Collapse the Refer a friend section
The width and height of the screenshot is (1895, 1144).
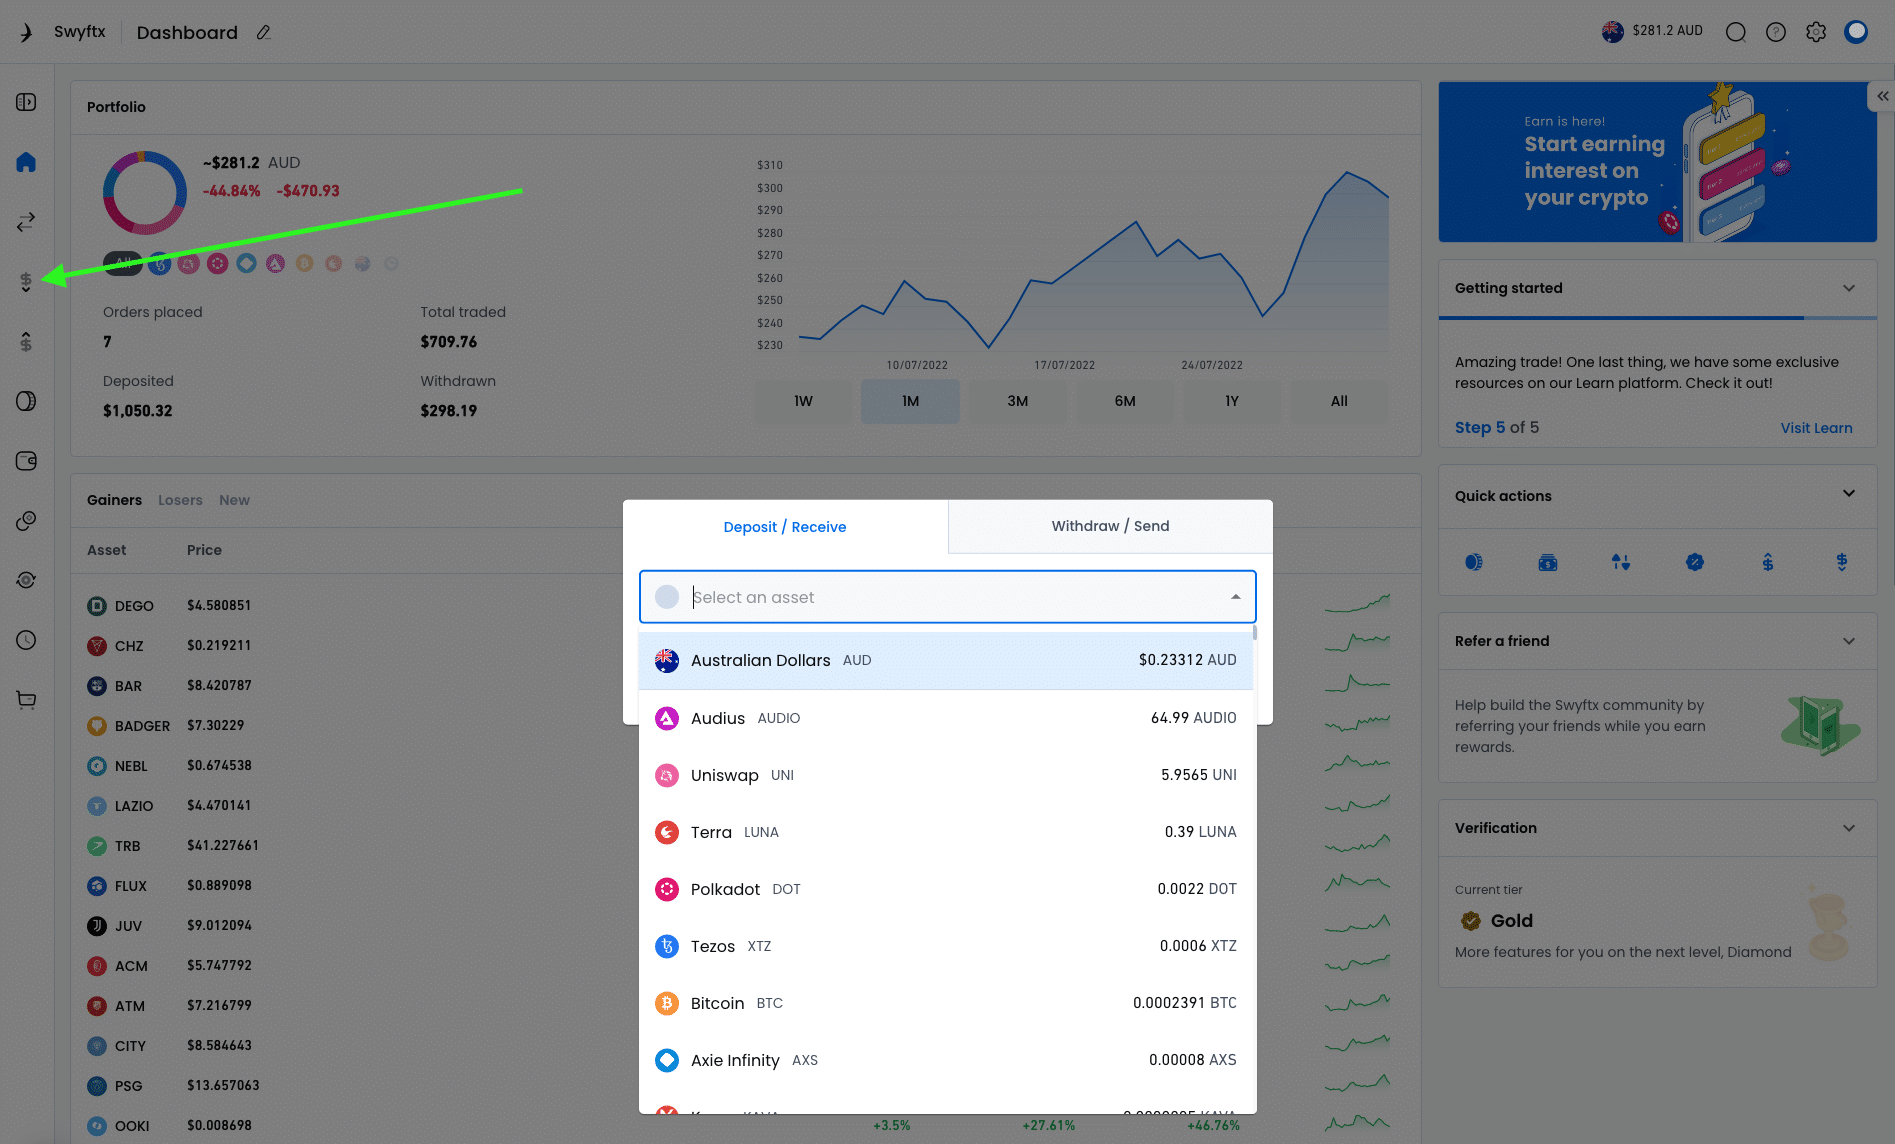click(1849, 641)
